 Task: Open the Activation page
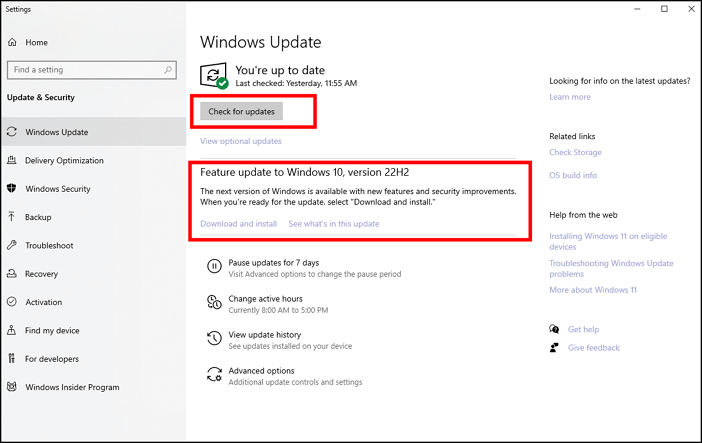point(93,302)
